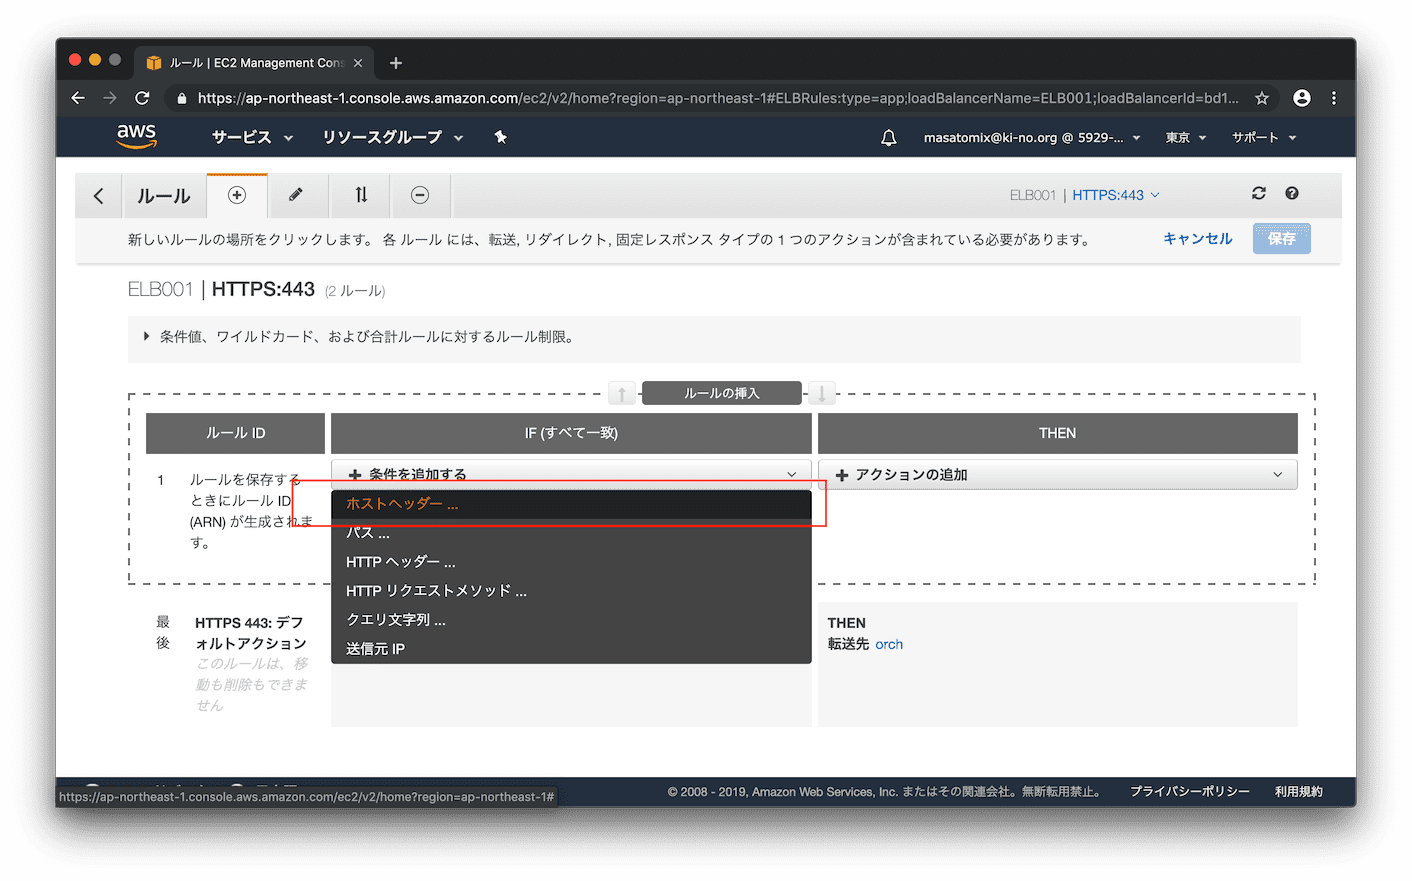Refresh the rules list

coord(1259,194)
